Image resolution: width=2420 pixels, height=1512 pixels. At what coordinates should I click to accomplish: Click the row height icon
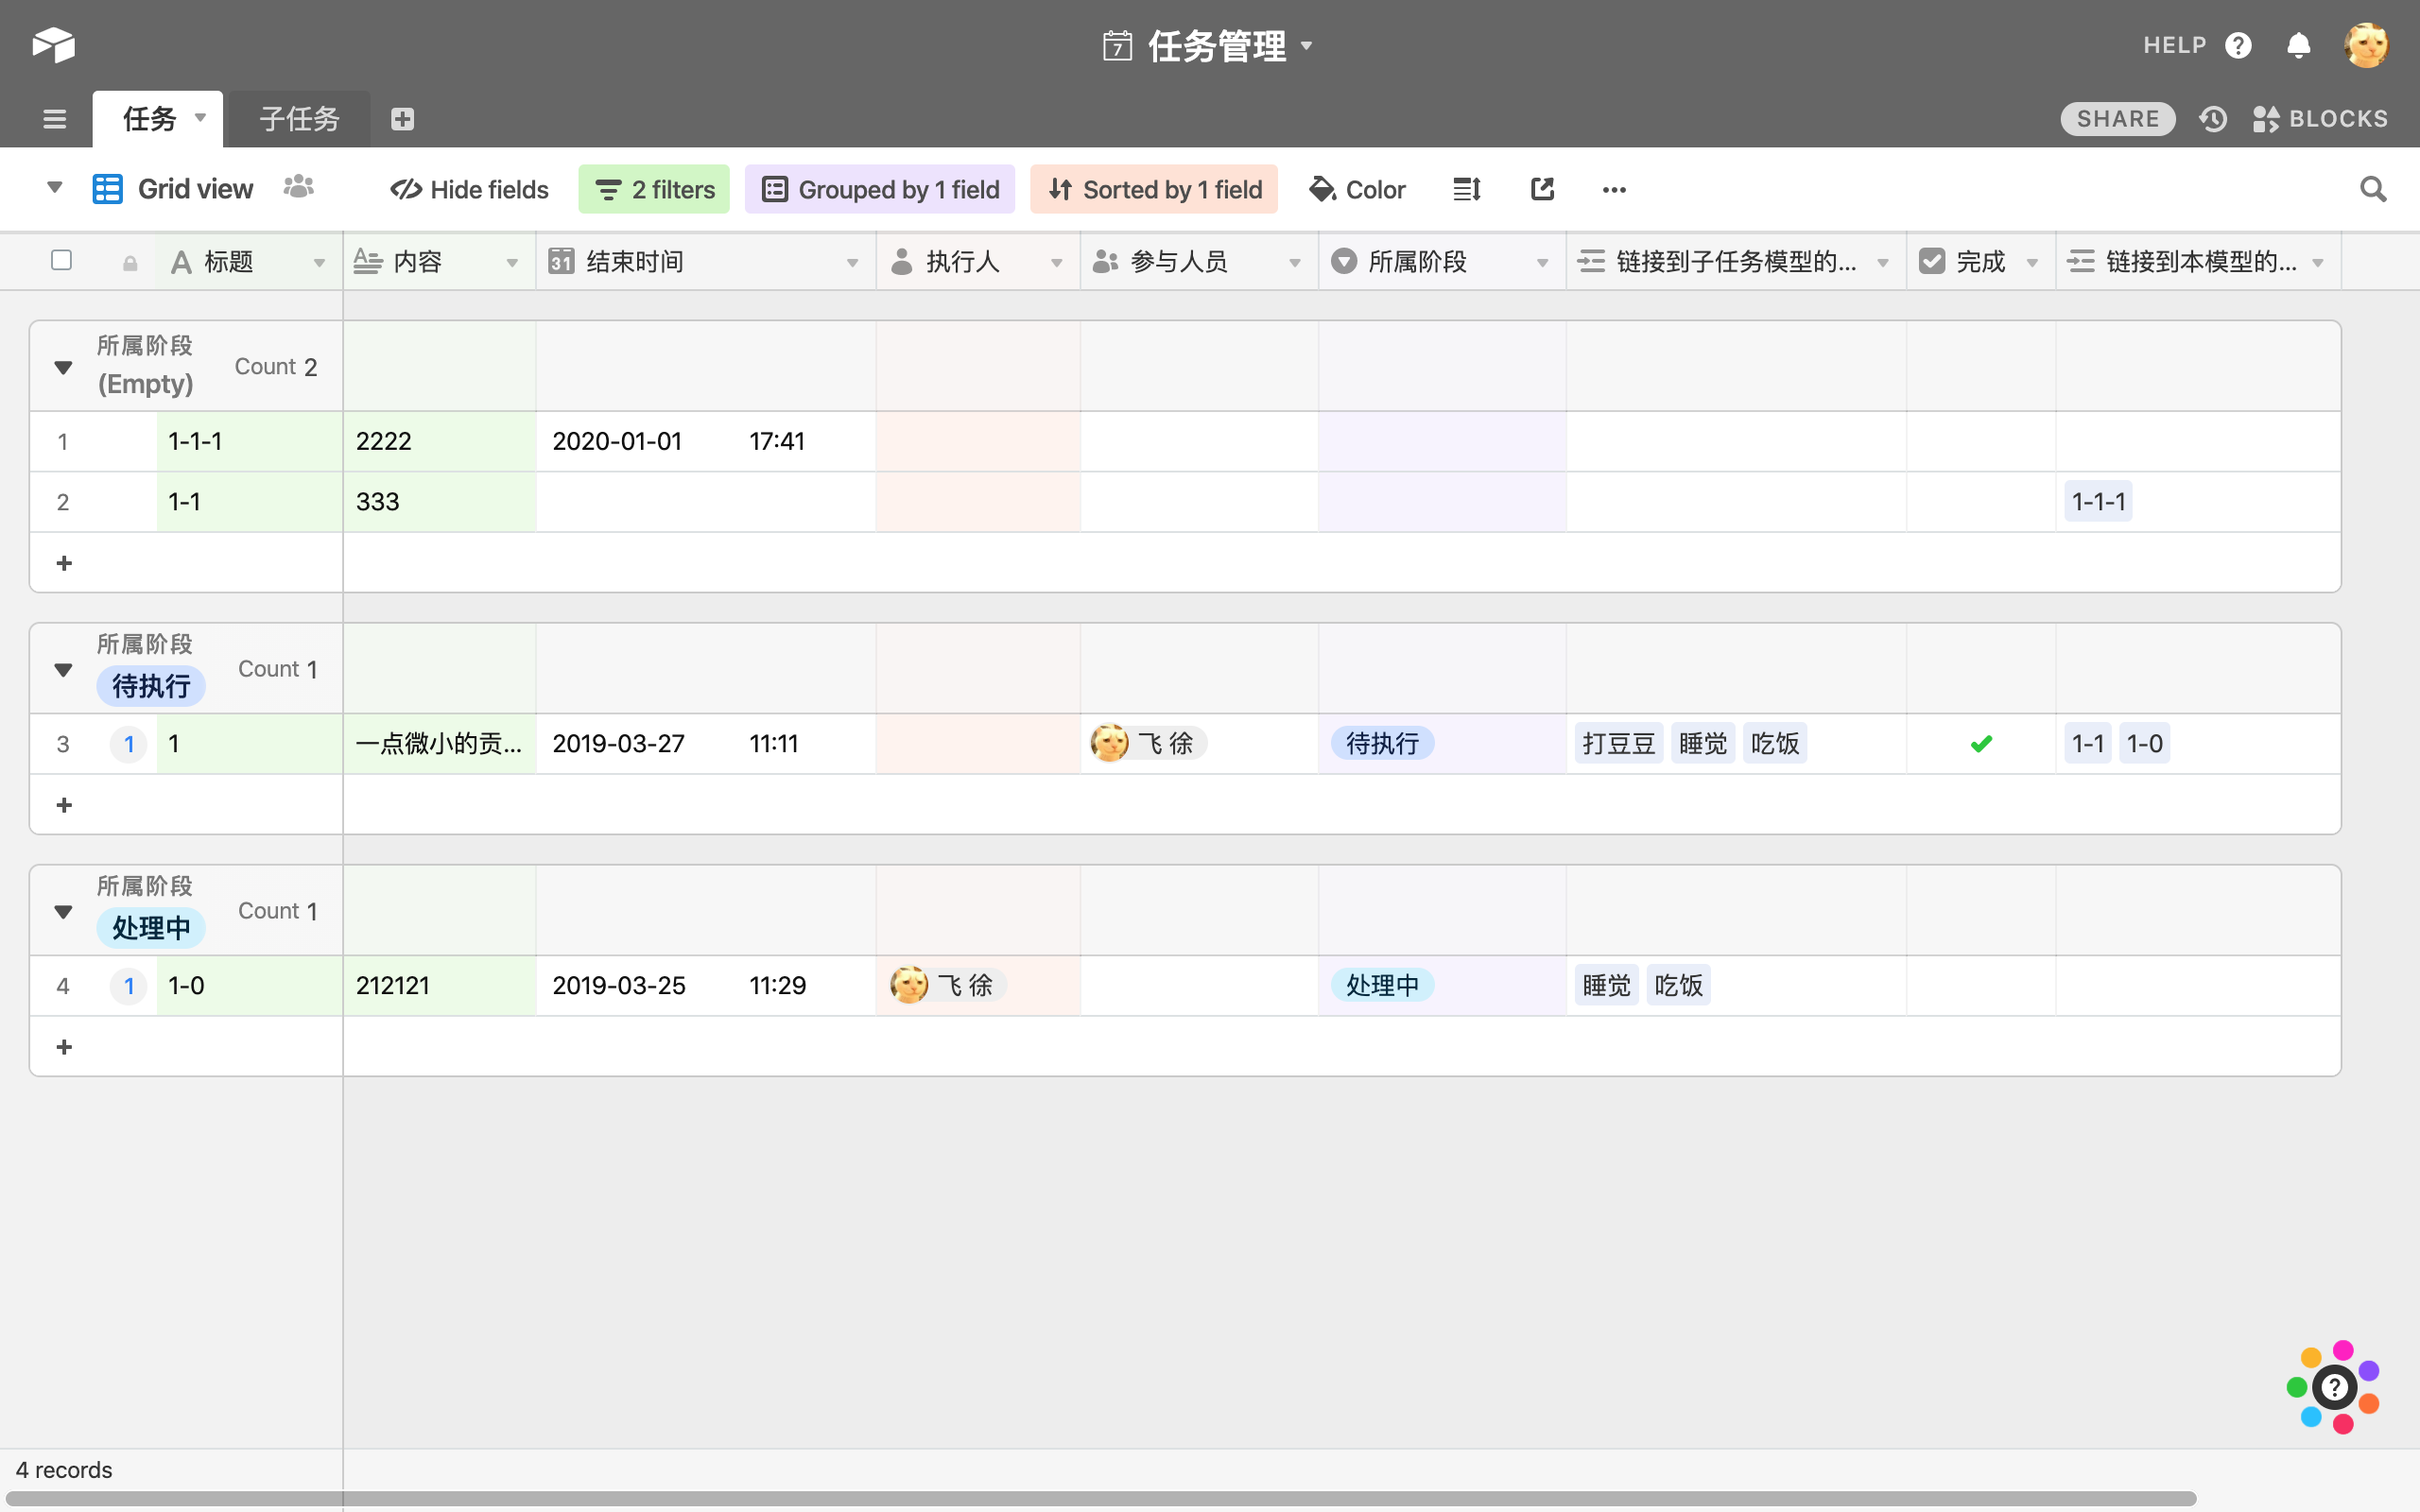(x=1466, y=189)
